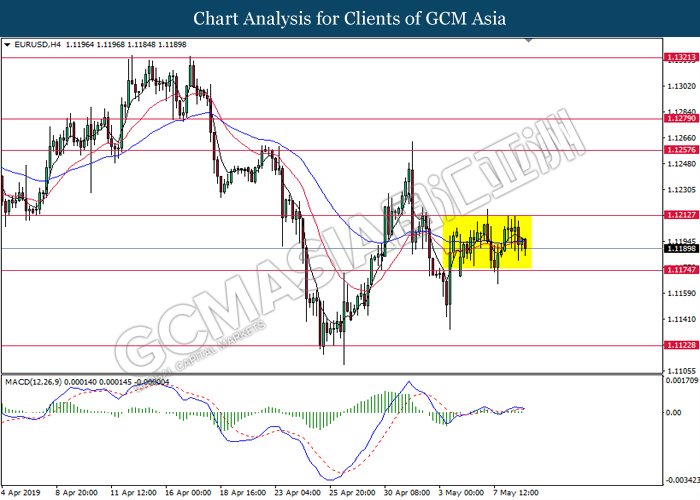This screenshot has width=700, height=500.
Task: Click the 1.12576 horizontal level label
Action: tap(681, 150)
